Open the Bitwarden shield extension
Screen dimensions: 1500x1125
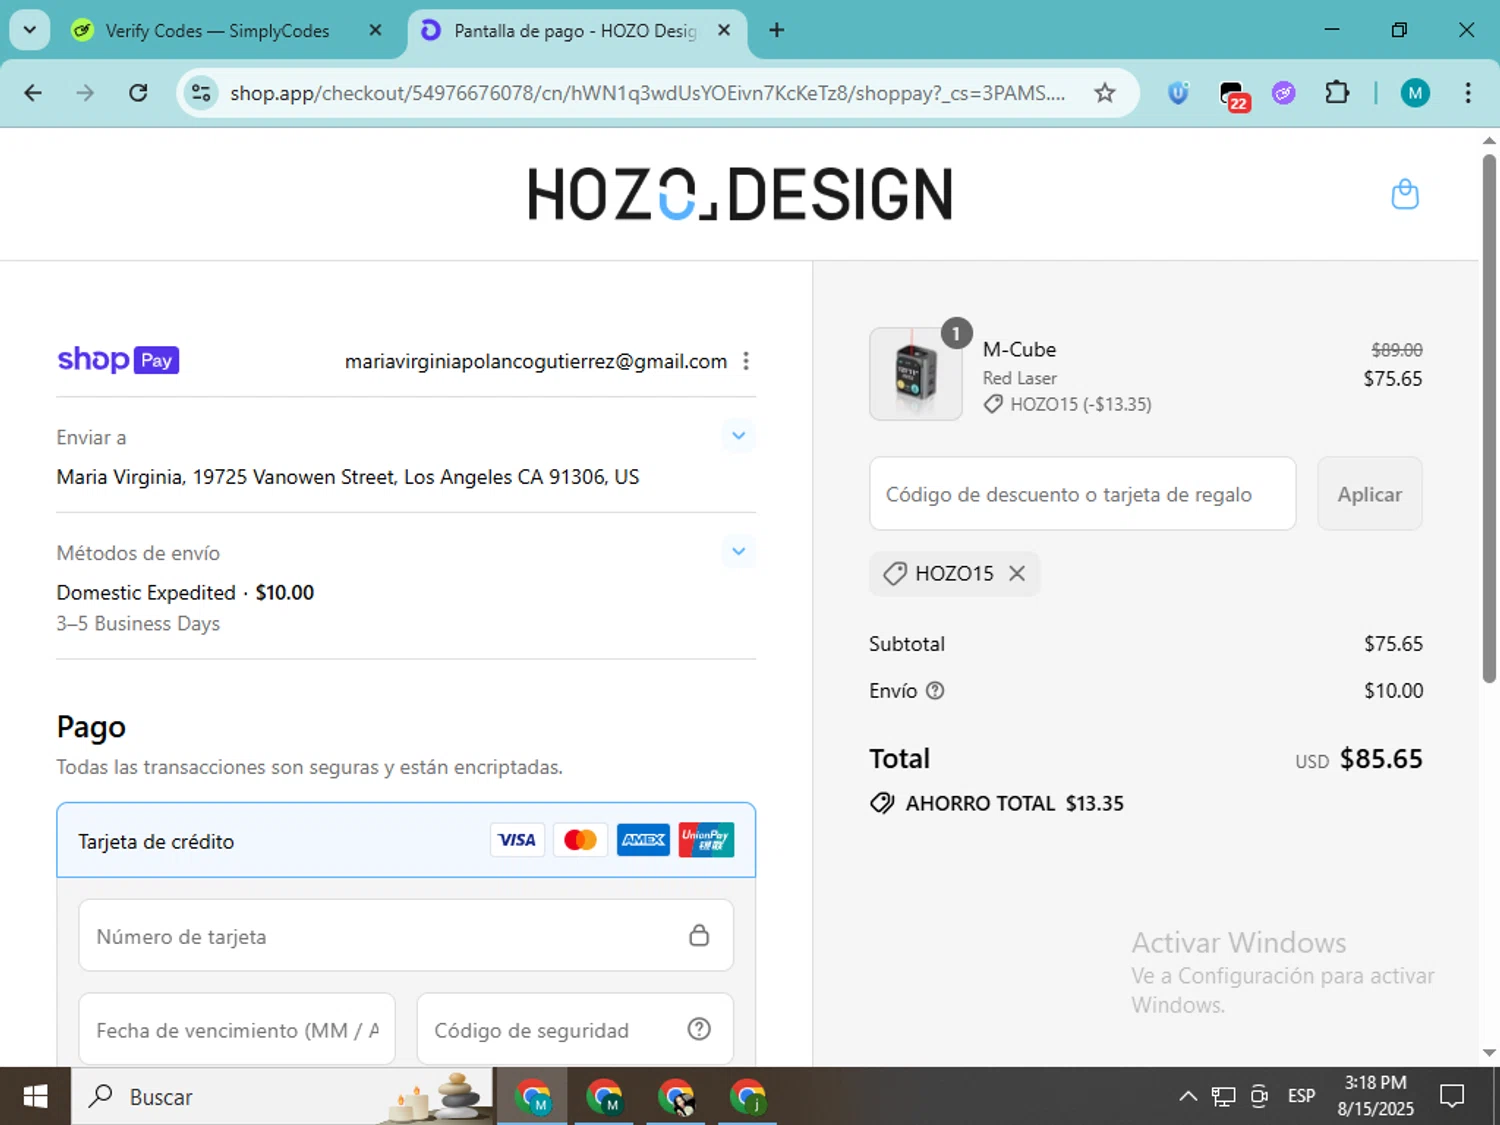pos(1178,93)
